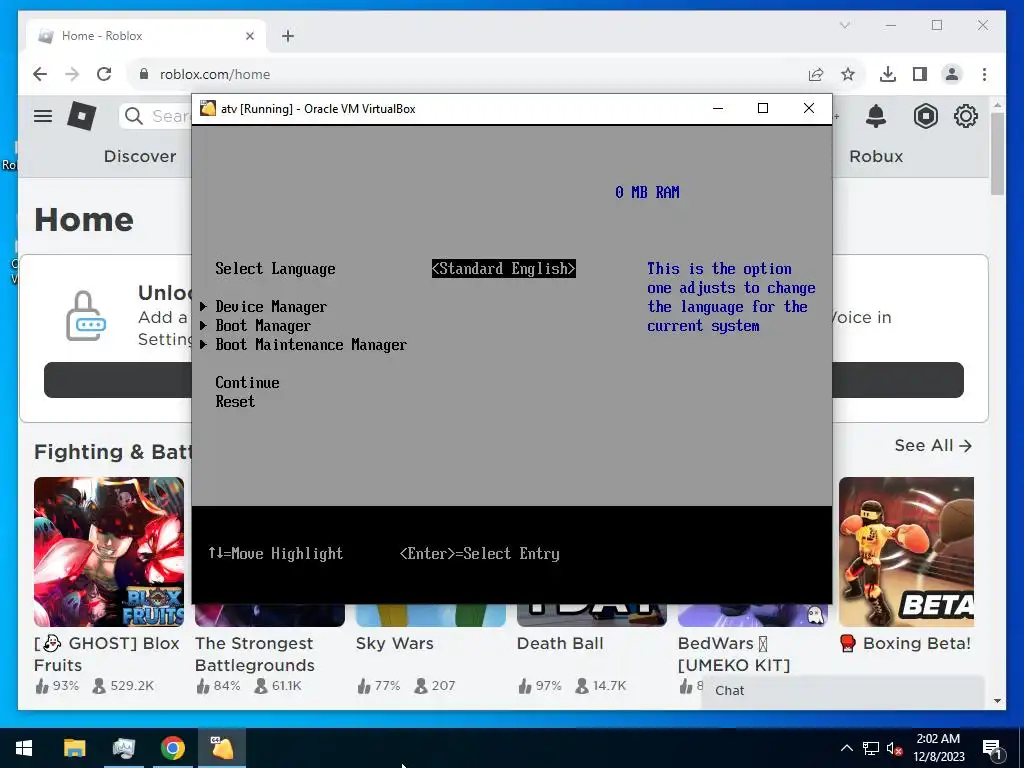
Task: Close the Home - Roblox tab
Action: coord(249,36)
